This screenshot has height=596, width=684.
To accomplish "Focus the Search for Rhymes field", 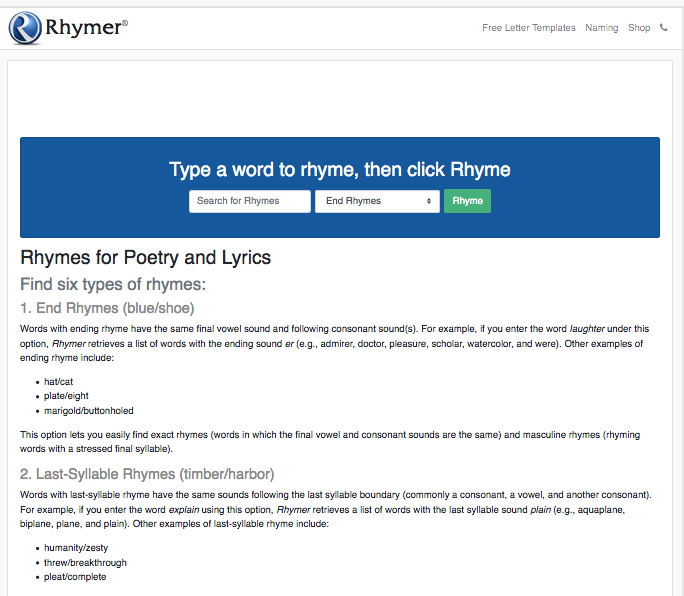I will point(250,201).
